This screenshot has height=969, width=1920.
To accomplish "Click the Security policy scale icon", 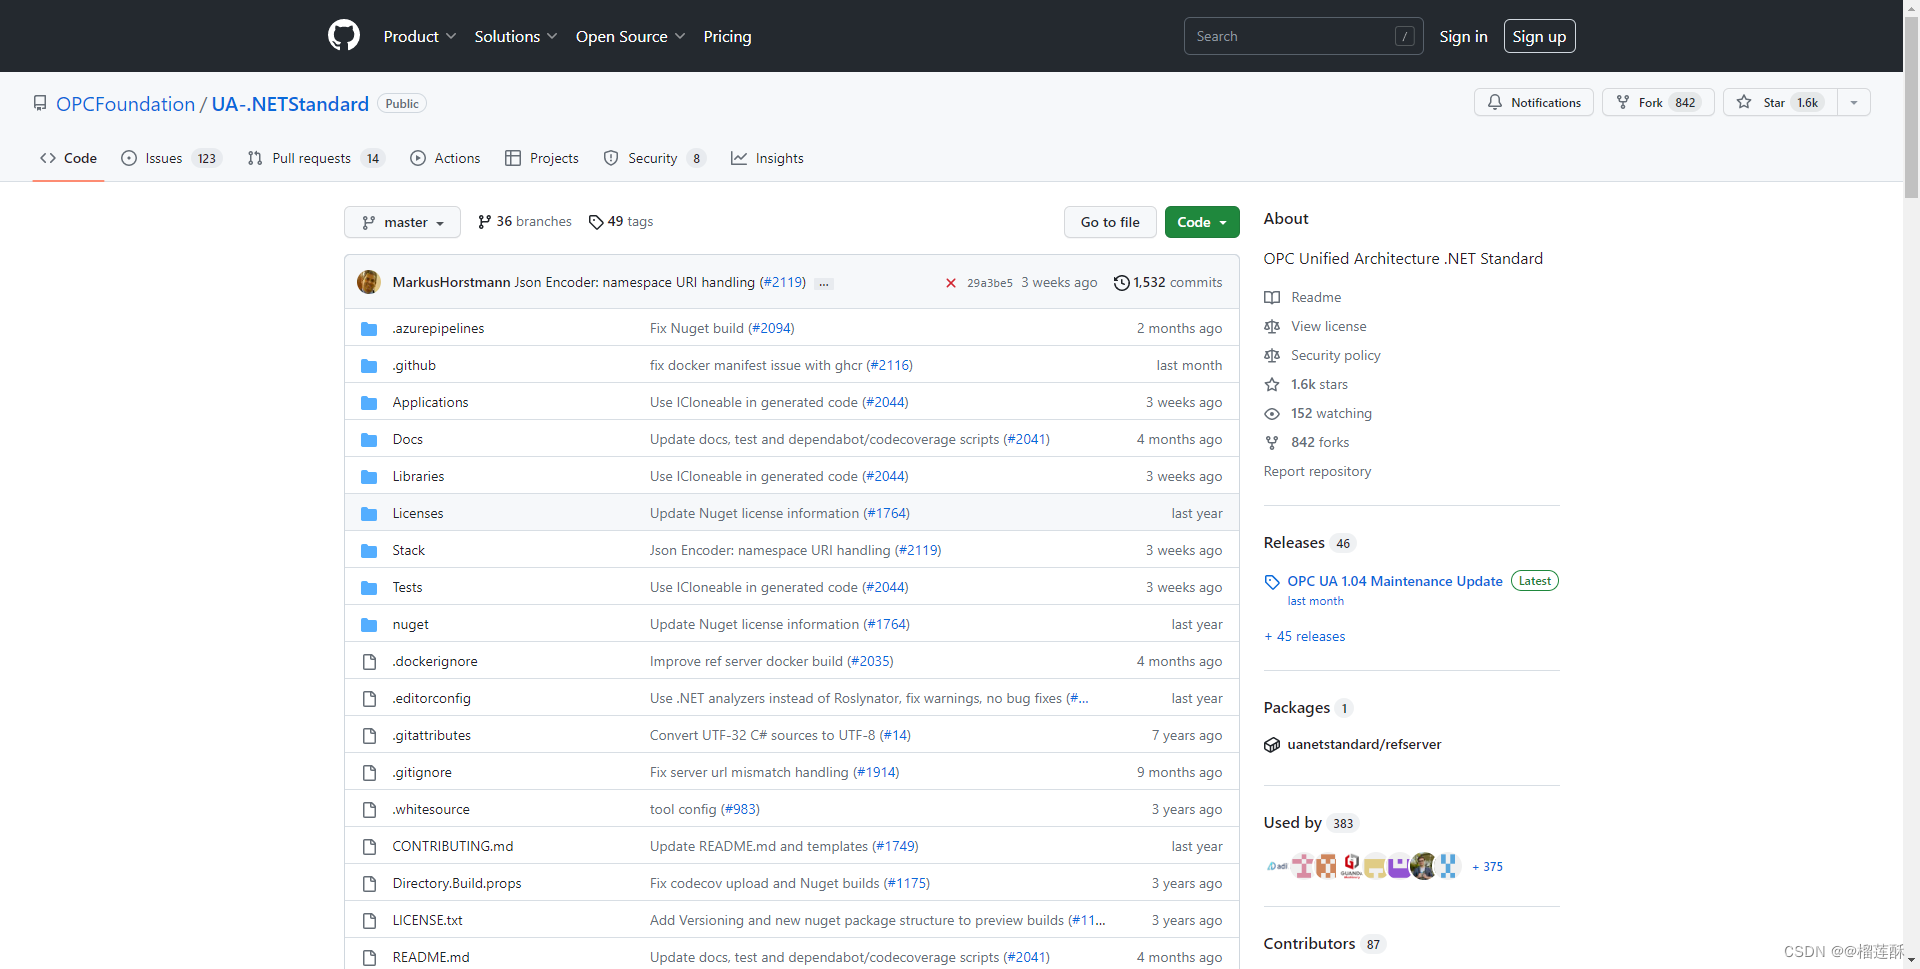I will (x=1272, y=356).
